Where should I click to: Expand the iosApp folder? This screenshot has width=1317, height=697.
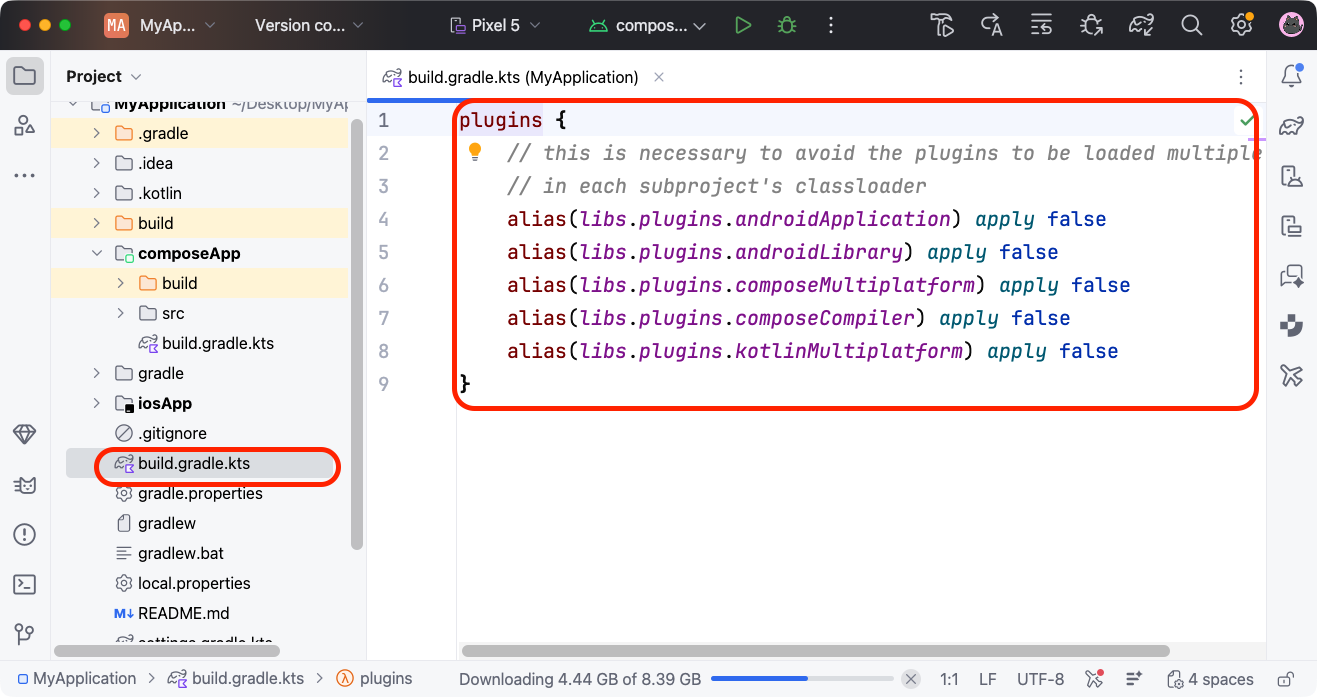[x=97, y=404]
